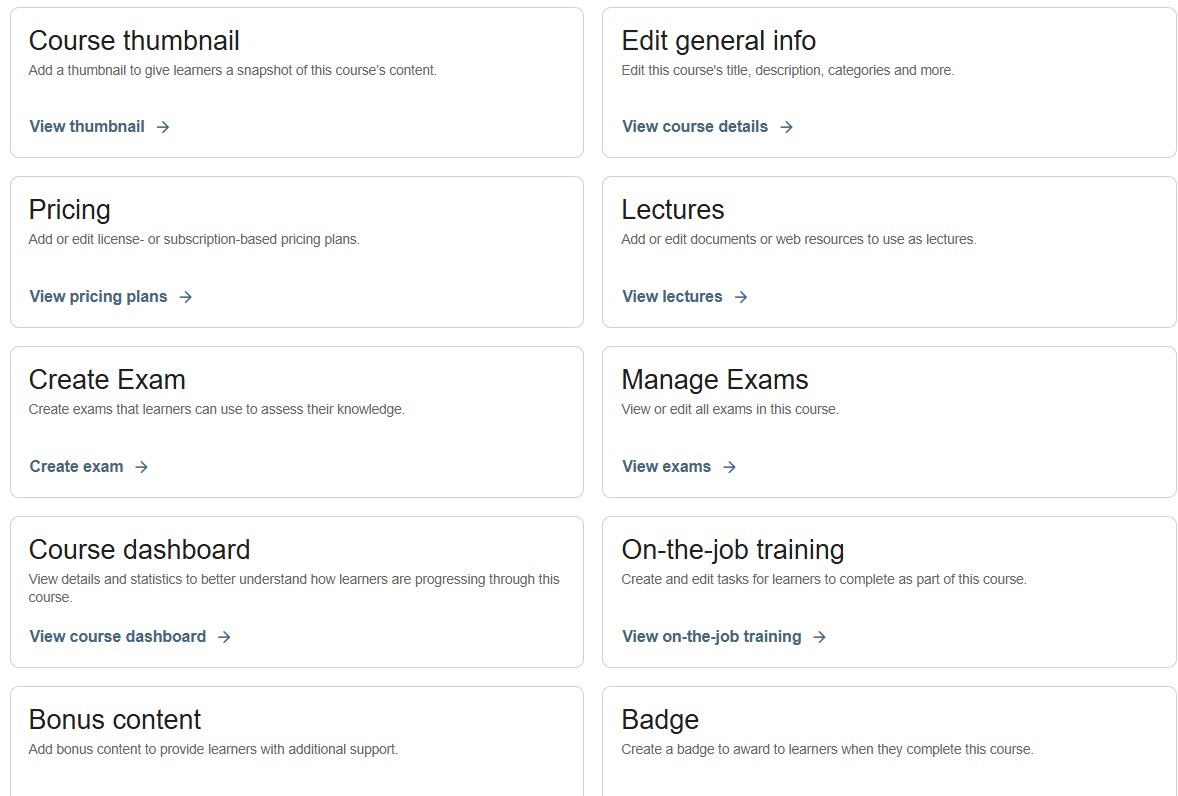Click the Badge card heading
1178x796 pixels.
coord(660,720)
